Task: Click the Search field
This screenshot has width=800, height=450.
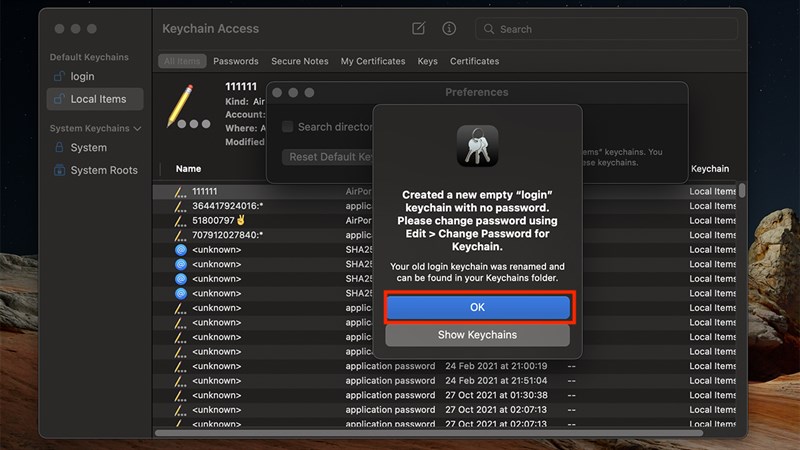Action: 607,29
